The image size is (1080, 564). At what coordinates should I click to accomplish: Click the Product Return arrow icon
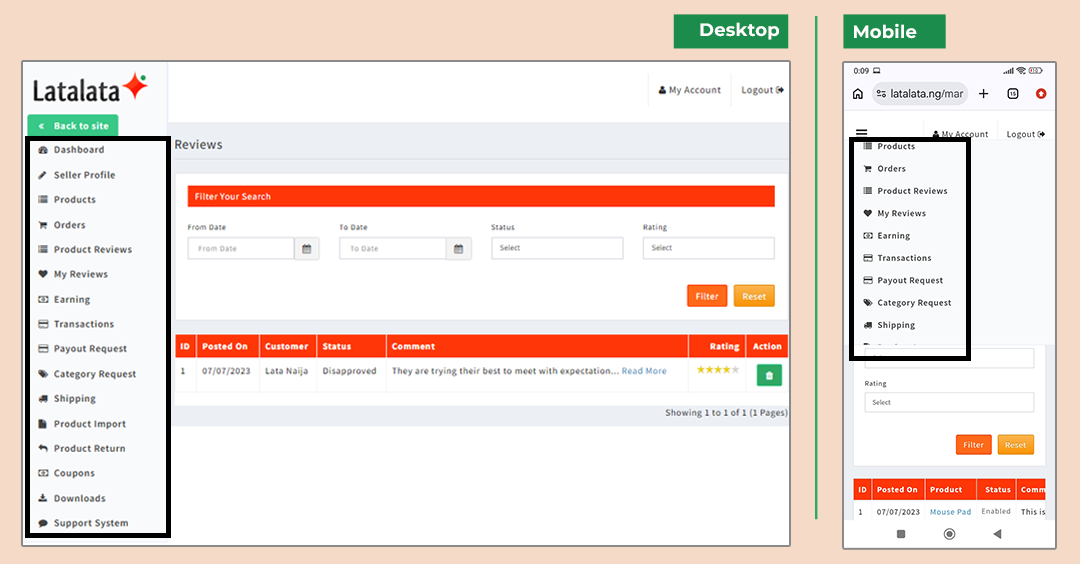click(x=43, y=448)
